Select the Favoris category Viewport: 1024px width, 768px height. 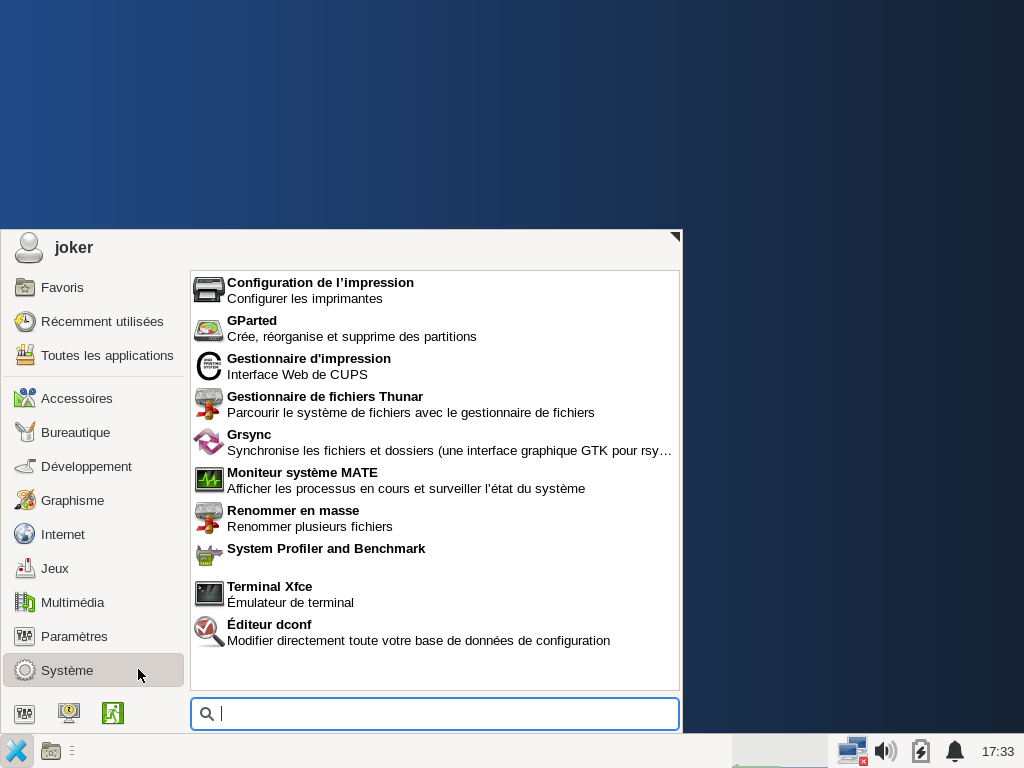point(93,287)
